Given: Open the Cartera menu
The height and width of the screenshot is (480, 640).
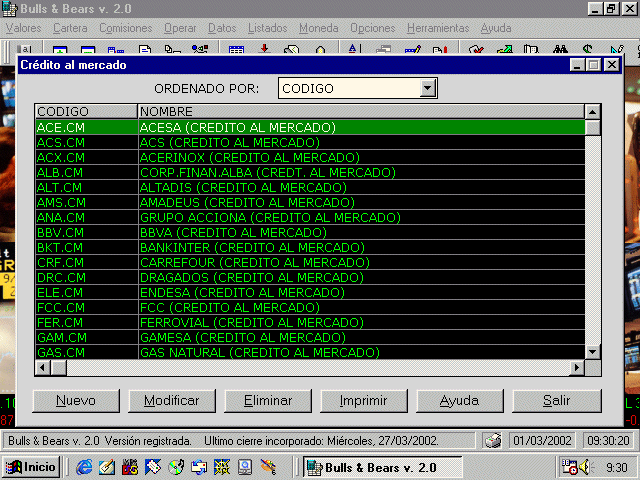Looking at the screenshot, I should tap(70, 28).
